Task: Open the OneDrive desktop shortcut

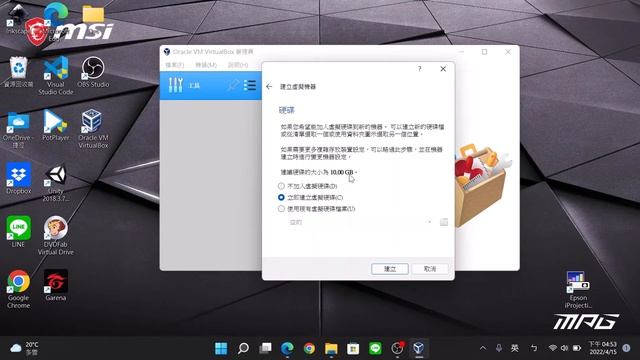Action: pos(18,129)
